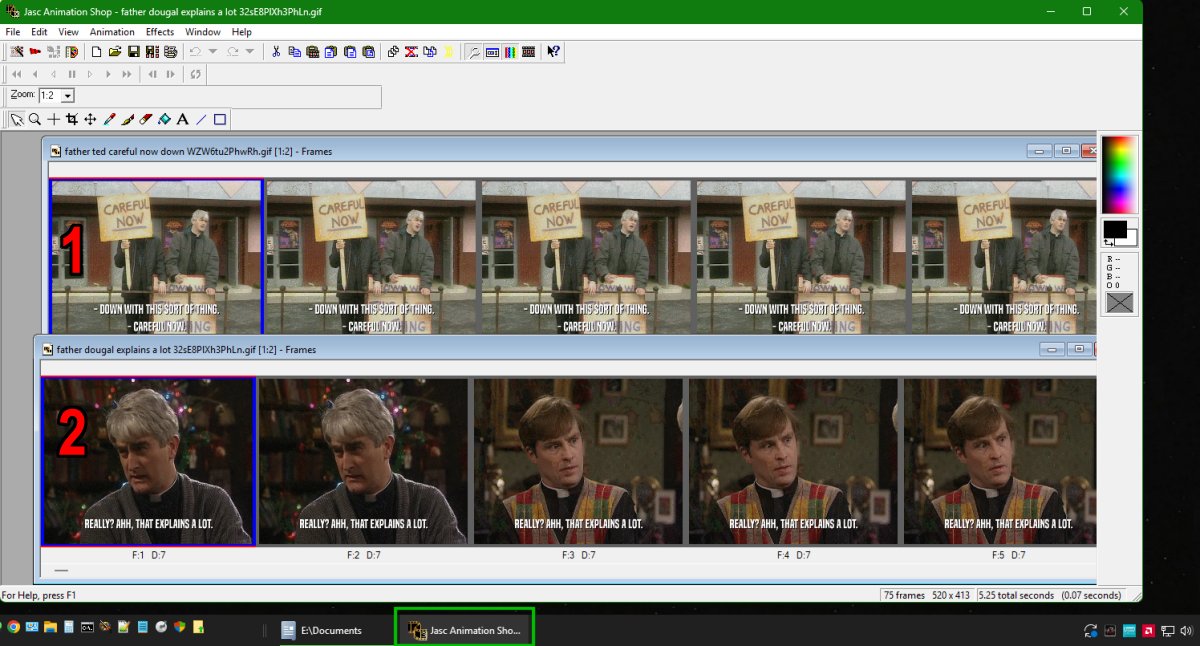Viewport: 1200px width, 646px height.
Task: Jump to last frame fast-forward button
Action: coord(127,73)
